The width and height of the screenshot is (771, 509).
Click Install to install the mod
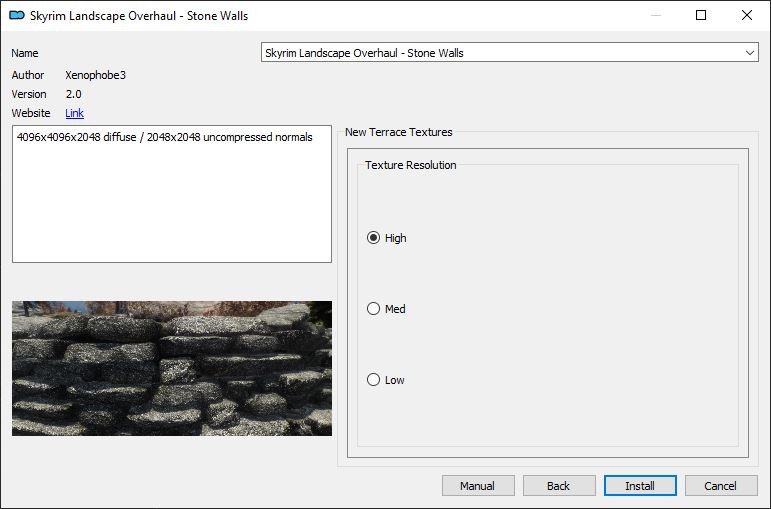[640, 486]
